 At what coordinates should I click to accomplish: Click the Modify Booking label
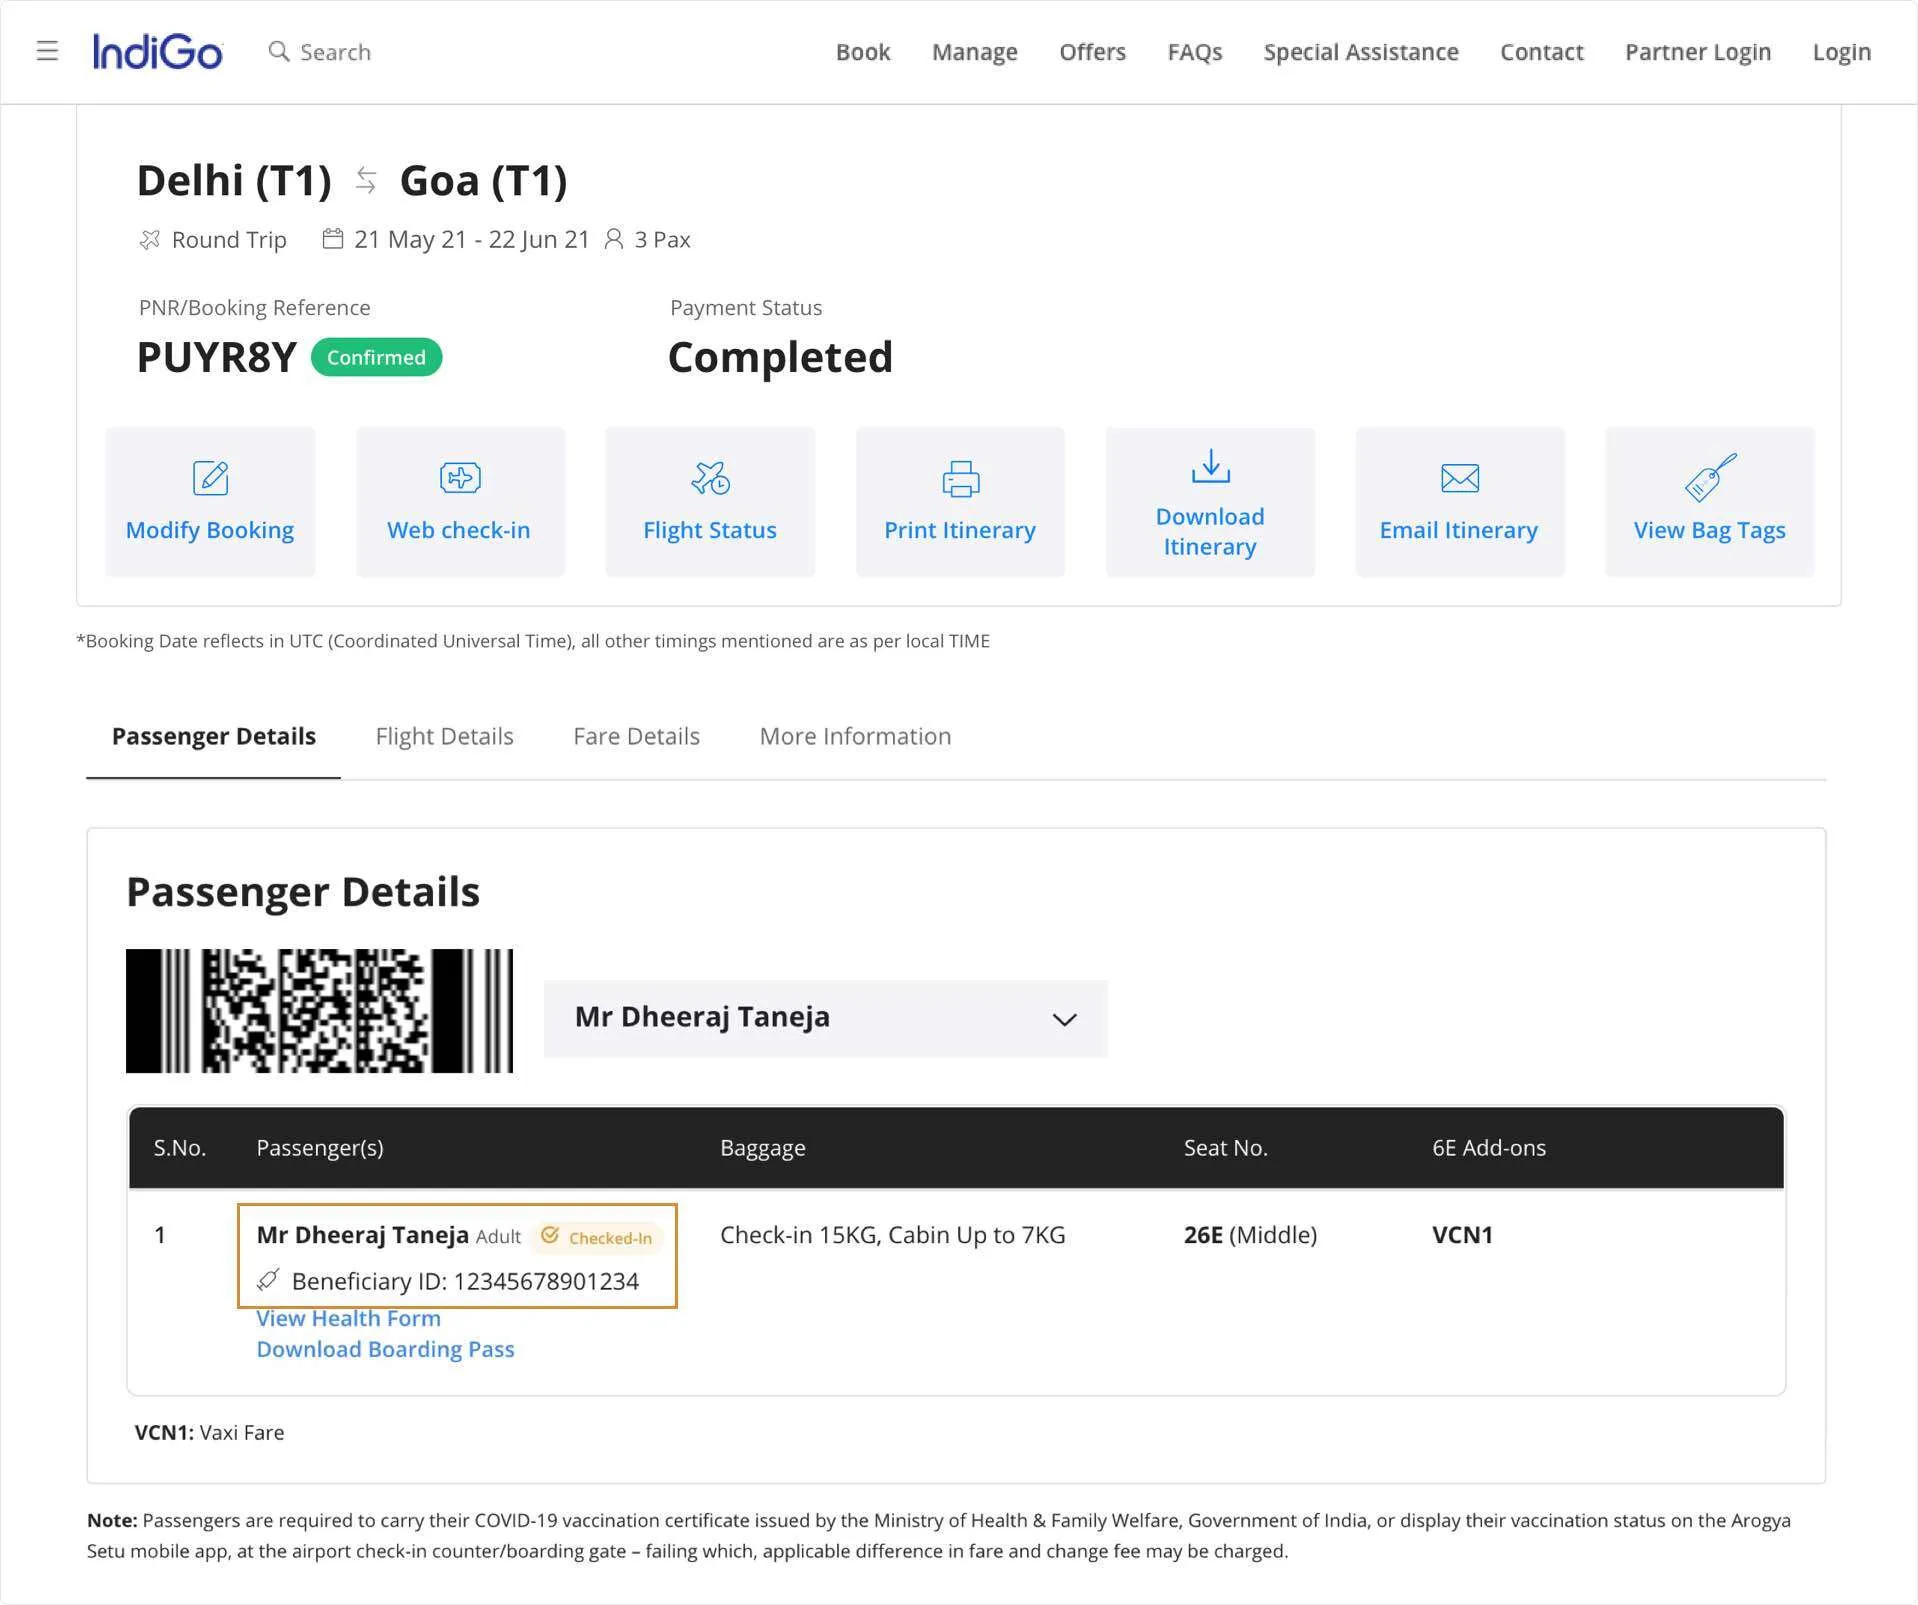click(210, 530)
